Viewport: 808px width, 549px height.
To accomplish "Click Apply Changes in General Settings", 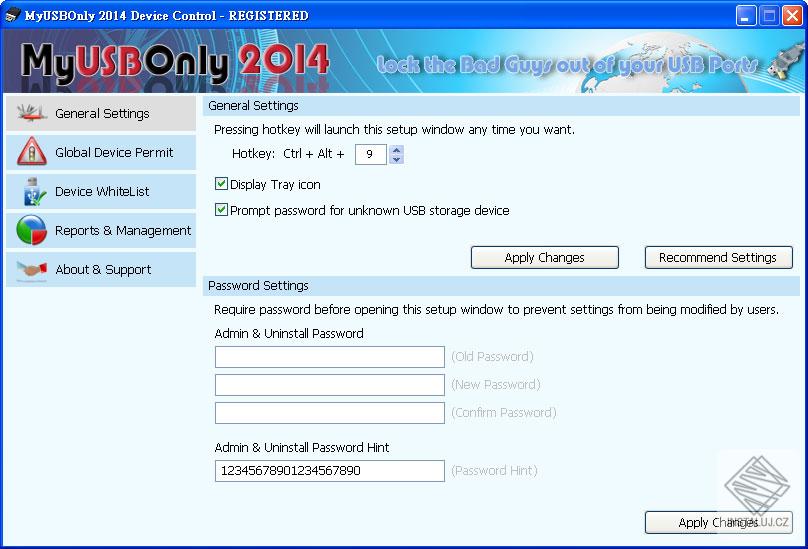I will pyautogui.click(x=545, y=257).
